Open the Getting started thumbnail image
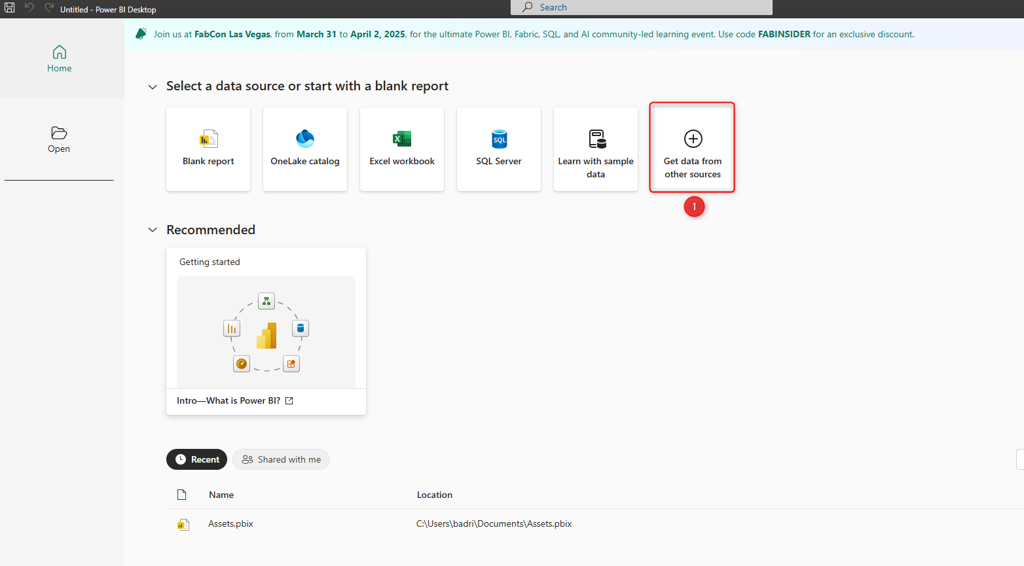Viewport: 1024px width, 566px height. [266, 332]
